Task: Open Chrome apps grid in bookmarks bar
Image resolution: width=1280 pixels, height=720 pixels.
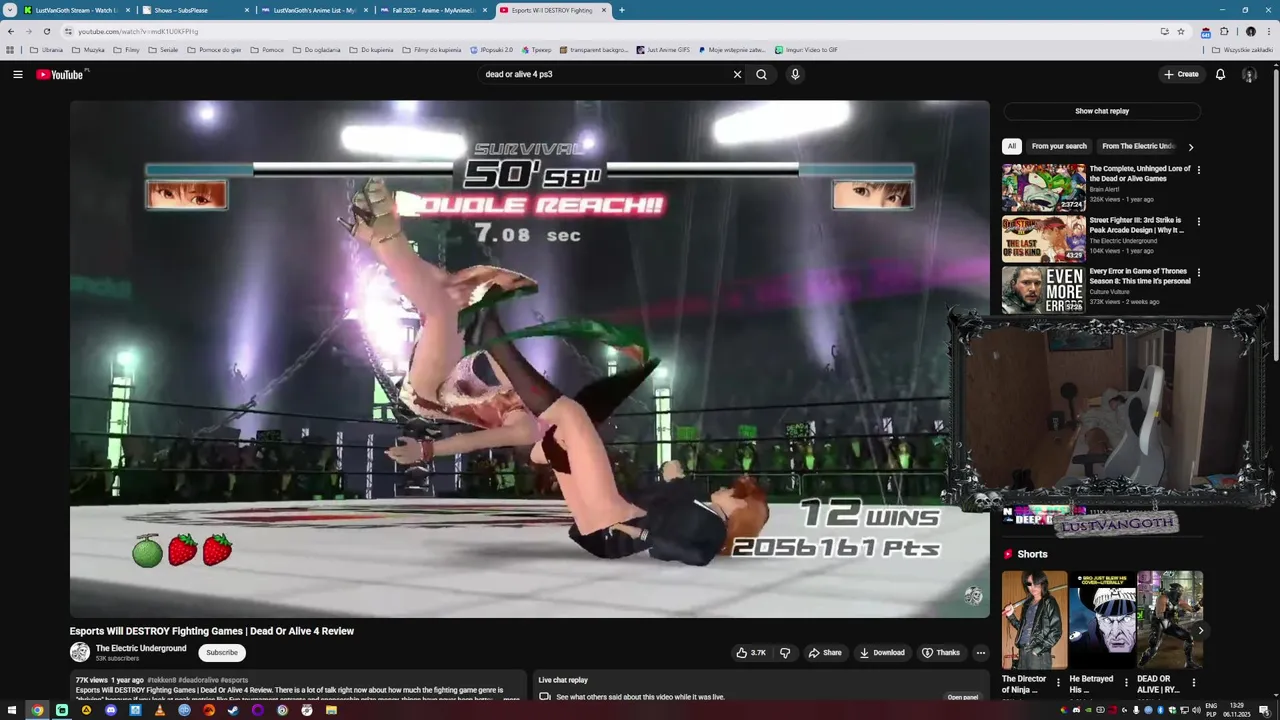Action: pos(11,49)
